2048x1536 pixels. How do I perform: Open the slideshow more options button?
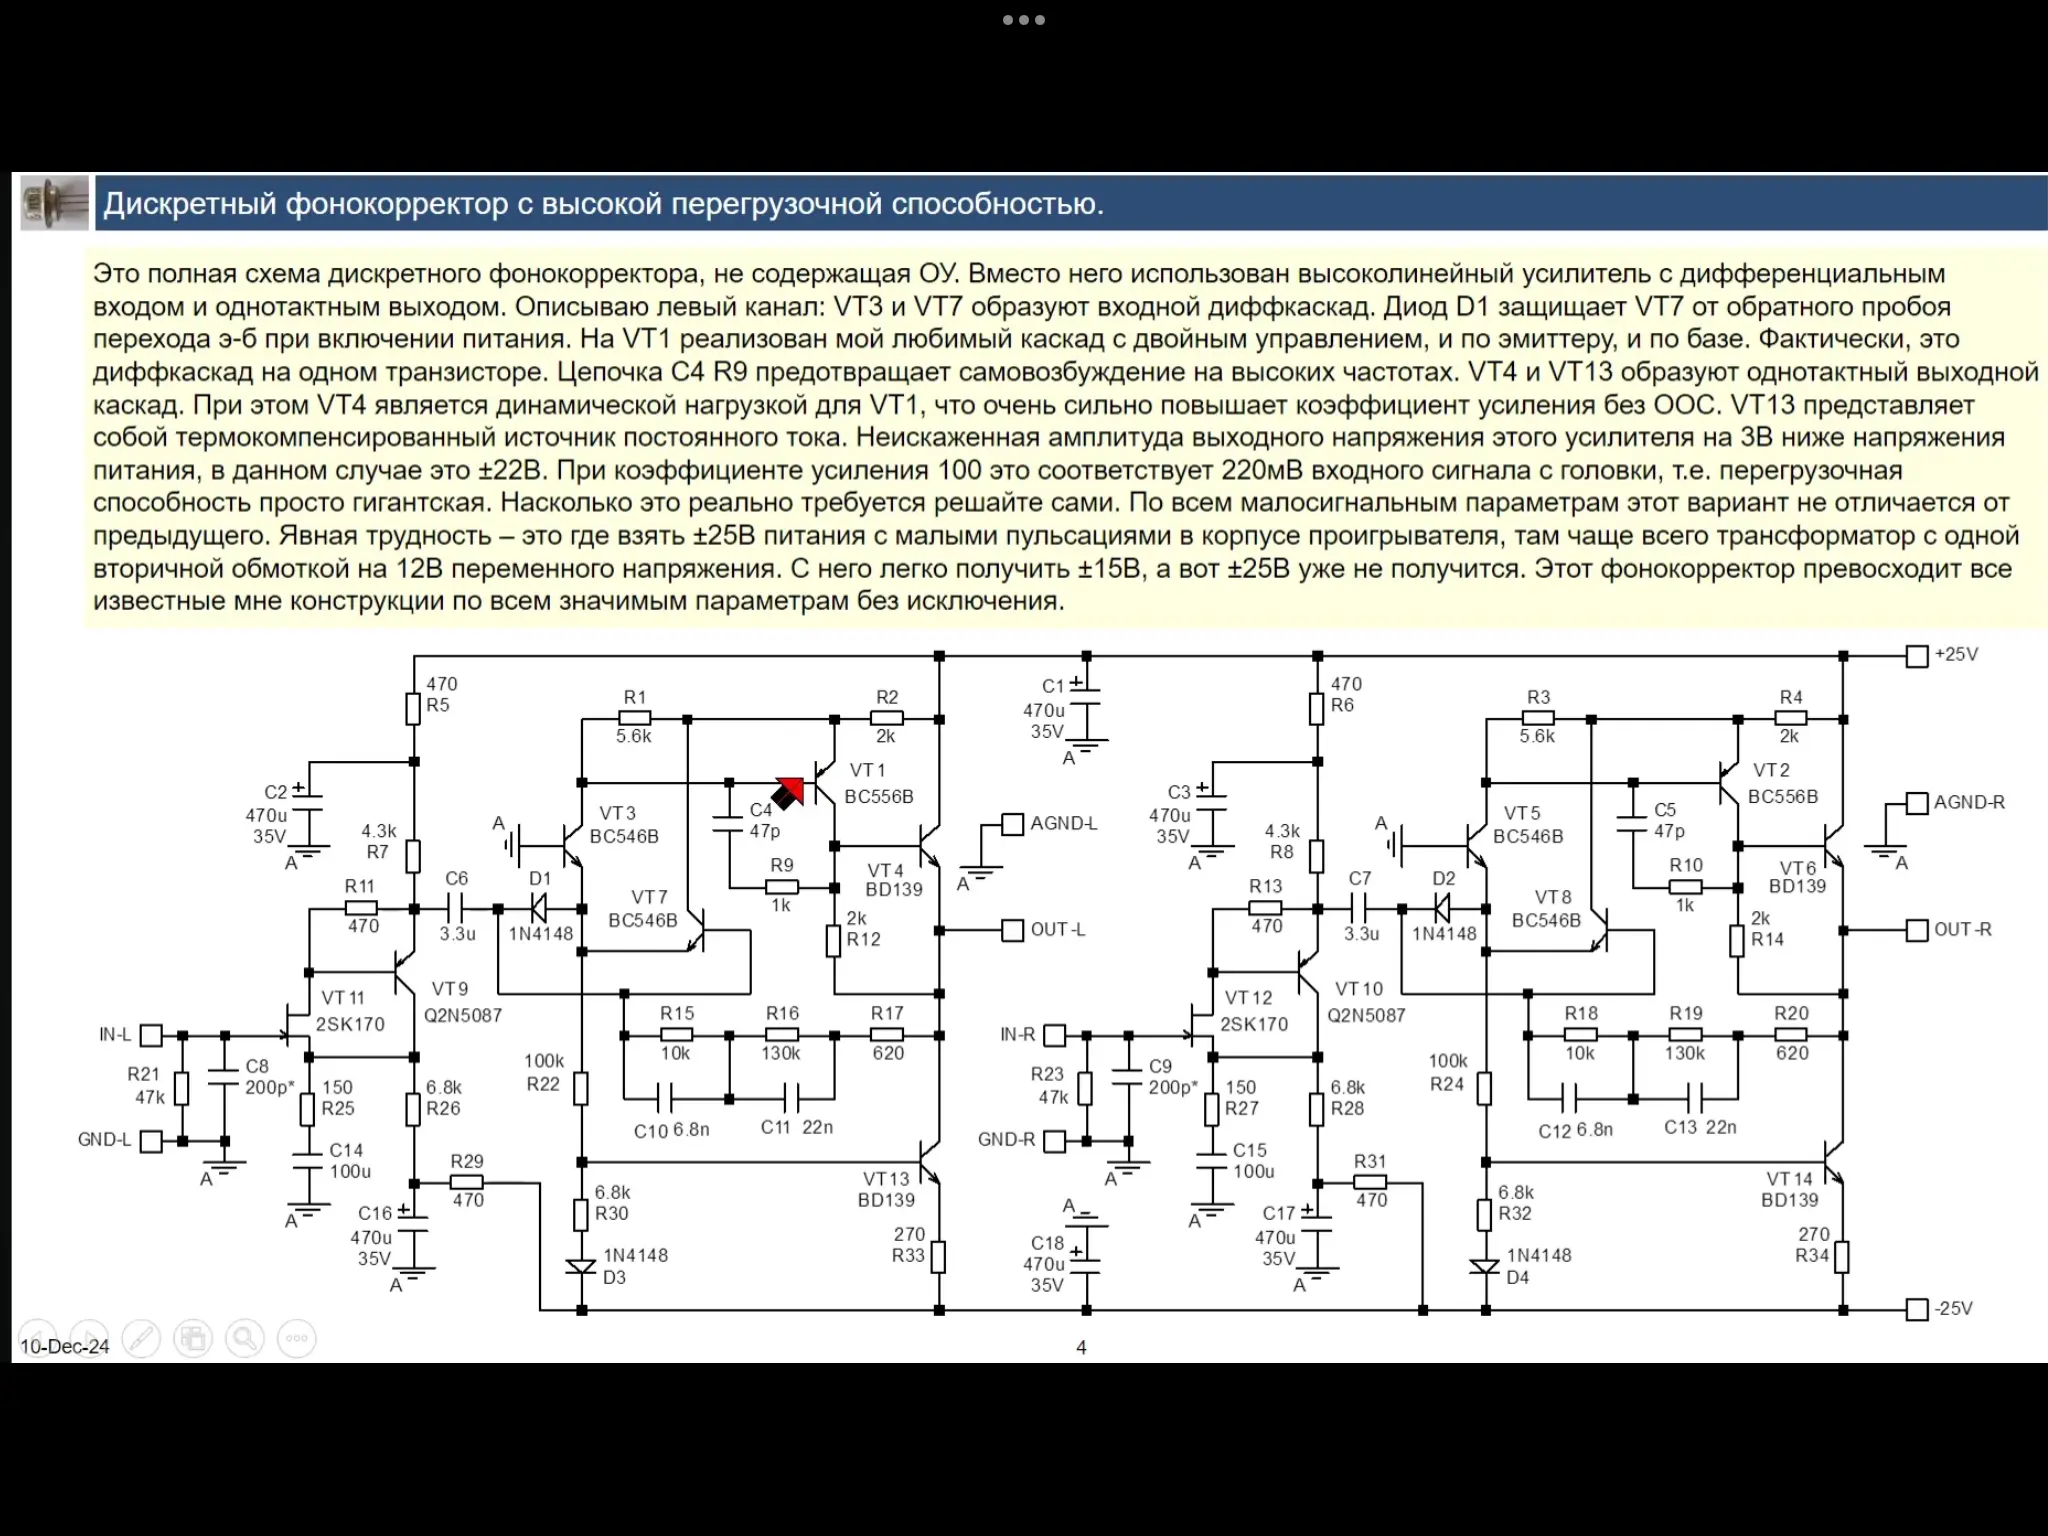(297, 1338)
